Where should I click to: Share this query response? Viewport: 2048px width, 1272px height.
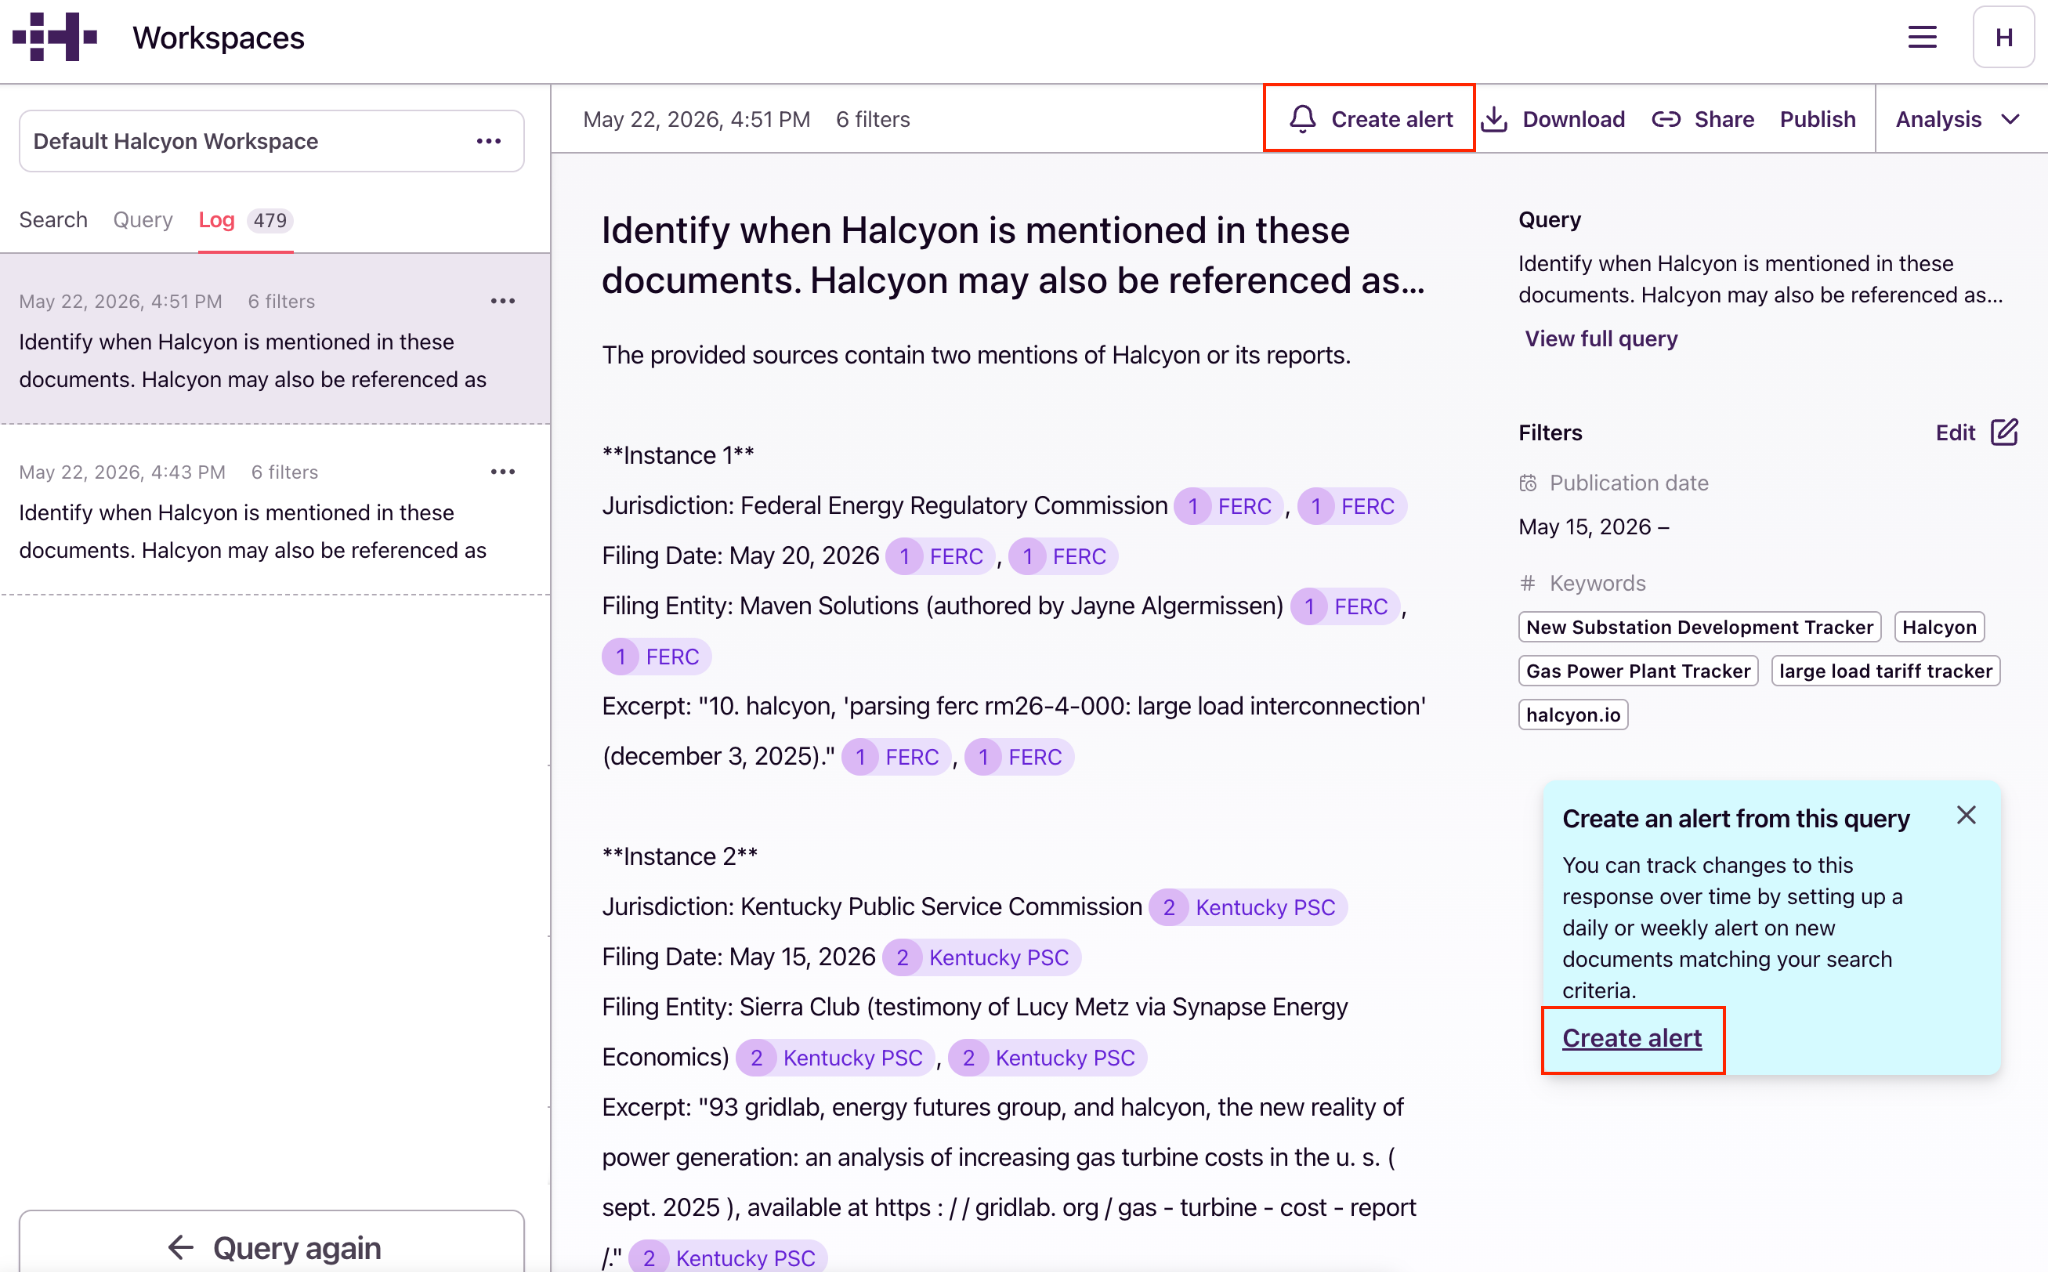tap(1702, 119)
